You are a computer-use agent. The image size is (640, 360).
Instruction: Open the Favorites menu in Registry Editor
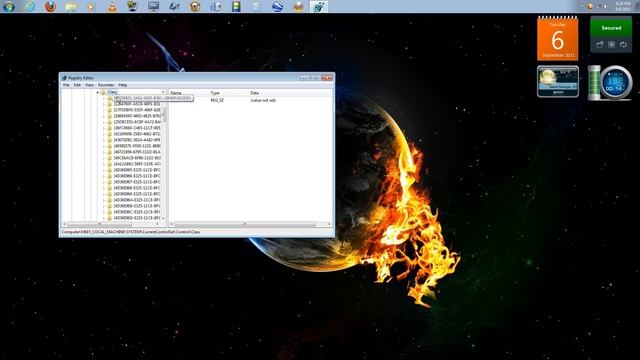point(106,85)
